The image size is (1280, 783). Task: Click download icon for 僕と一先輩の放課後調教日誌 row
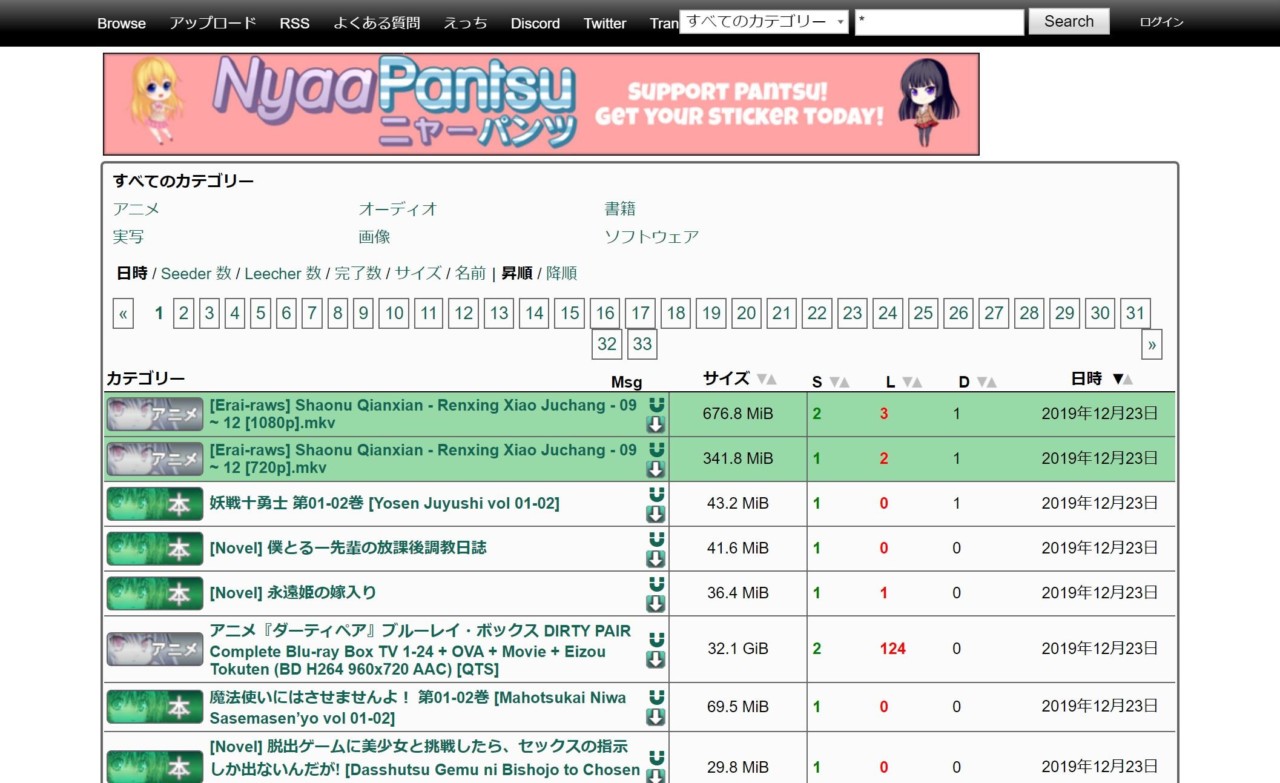tap(656, 559)
